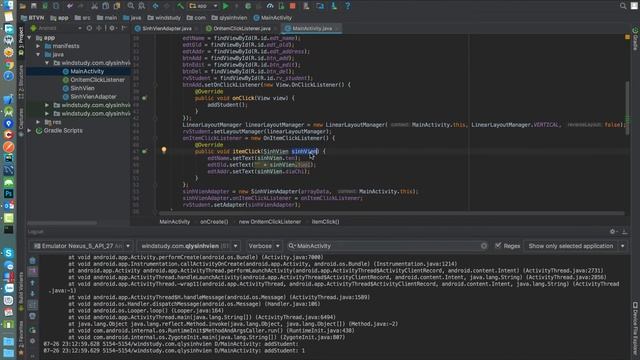Screen dimensions: 640x360
Task: Expand the res folder
Action: (x=38, y=122)
